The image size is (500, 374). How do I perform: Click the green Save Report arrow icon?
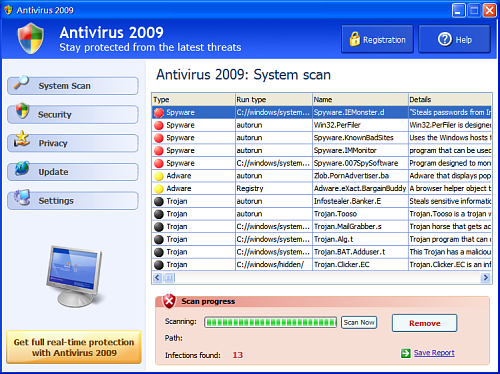click(406, 353)
